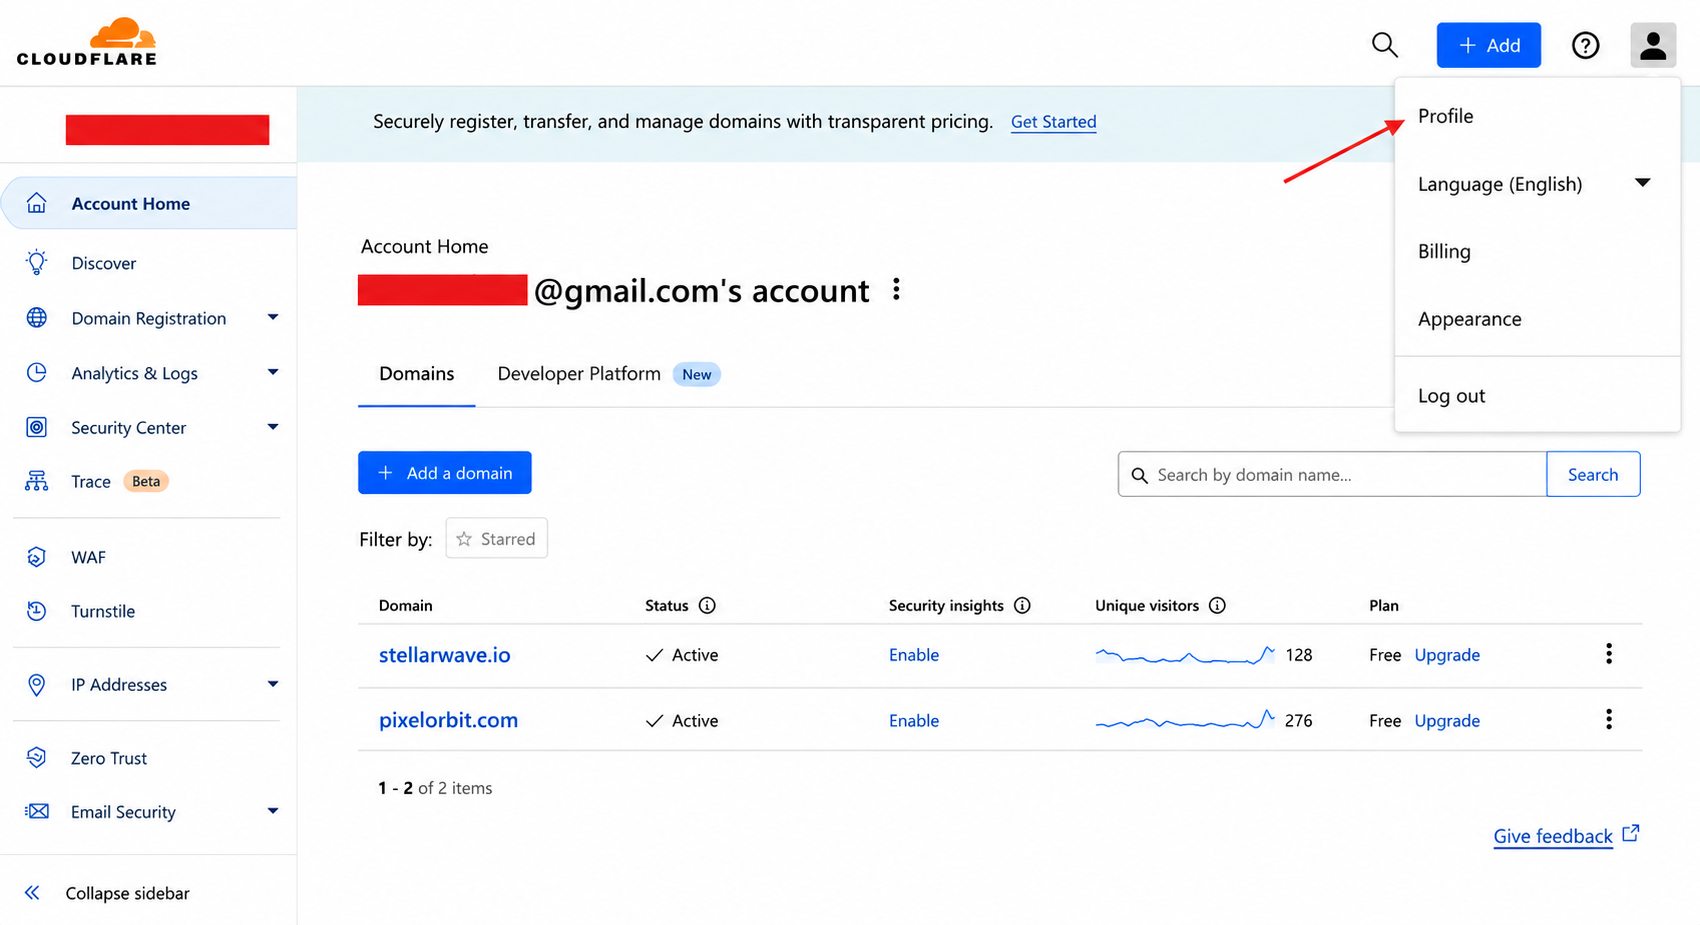The height and width of the screenshot is (925, 1700).
Task: Follow the Get Started link
Action: (x=1053, y=122)
